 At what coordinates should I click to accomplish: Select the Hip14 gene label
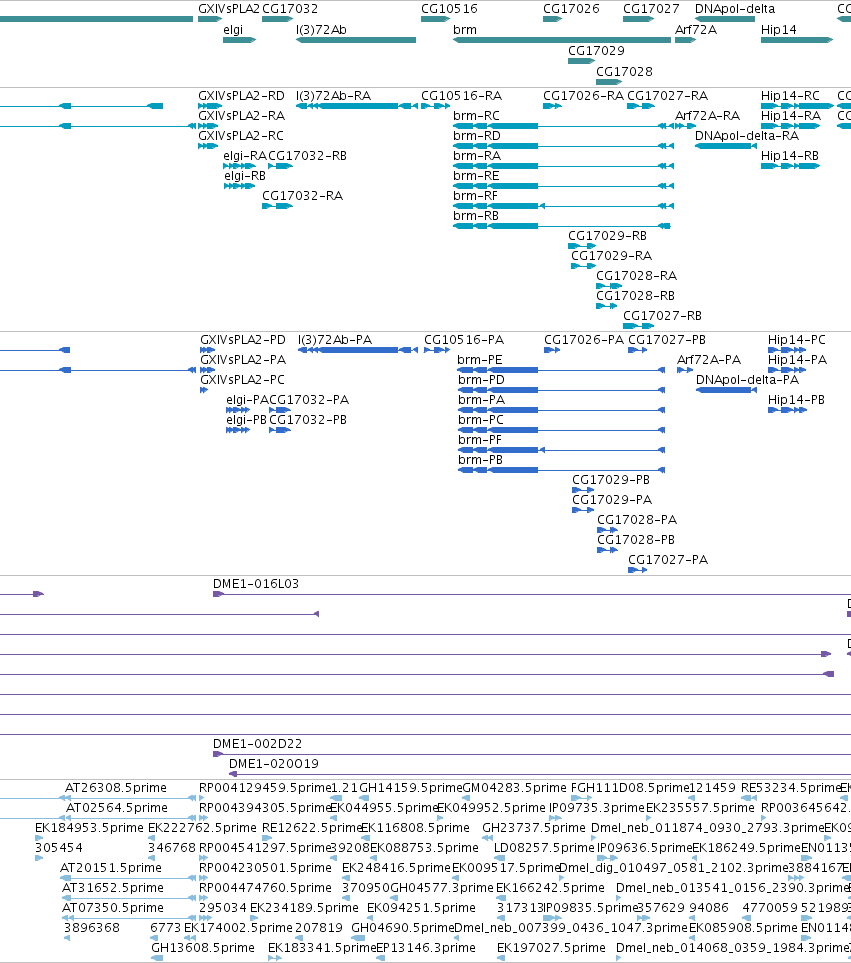click(x=779, y=29)
